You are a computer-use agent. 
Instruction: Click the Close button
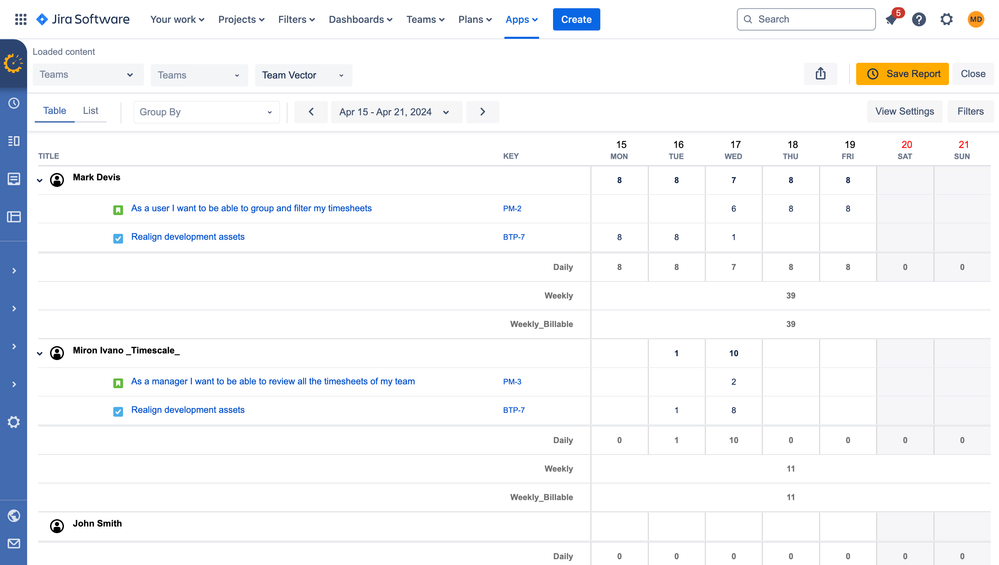(x=973, y=74)
